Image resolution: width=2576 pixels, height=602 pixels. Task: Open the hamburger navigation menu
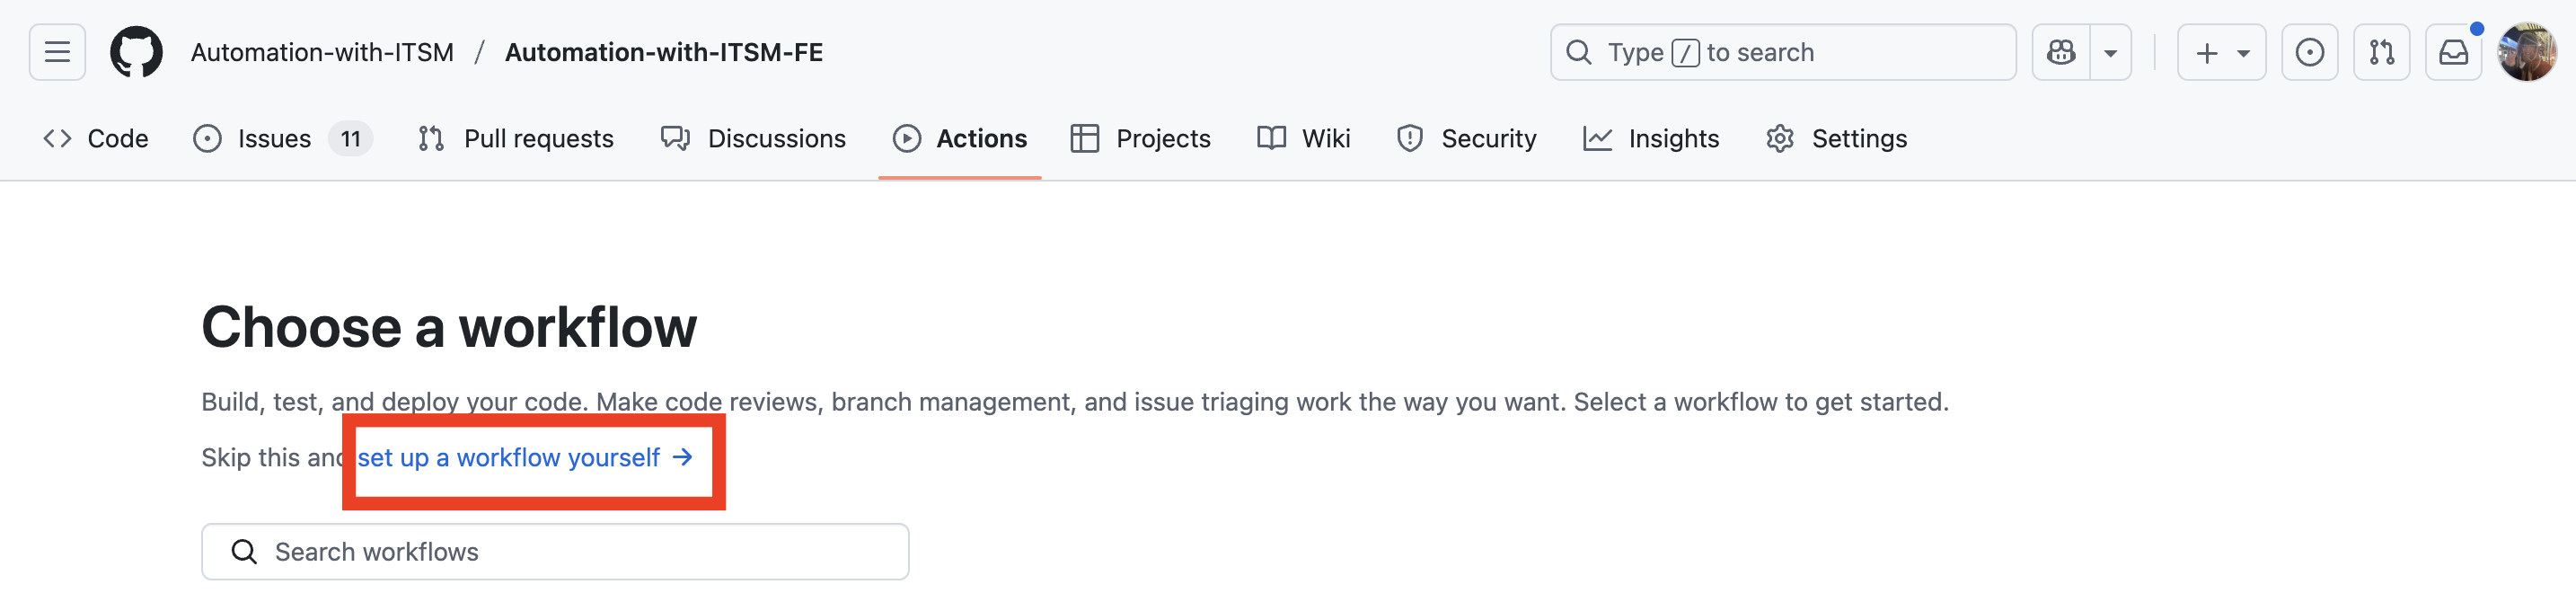(57, 52)
